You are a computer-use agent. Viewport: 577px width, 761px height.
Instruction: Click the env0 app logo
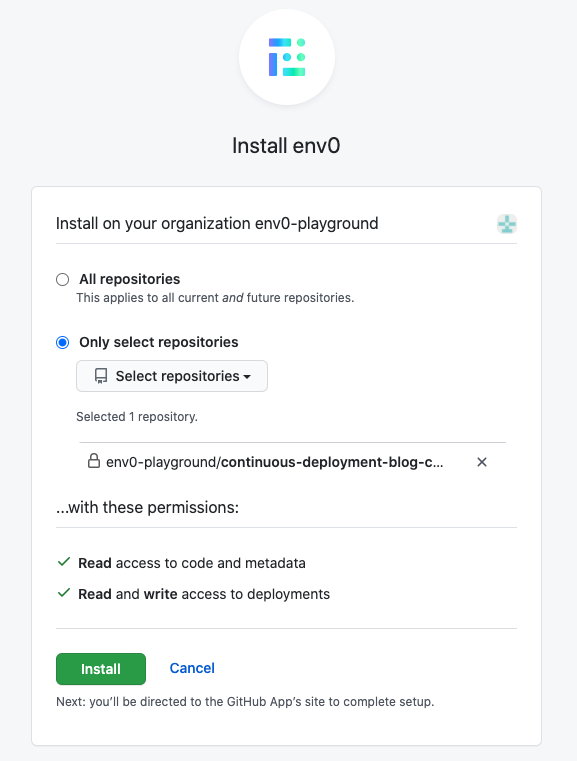click(x=287, y=57)
